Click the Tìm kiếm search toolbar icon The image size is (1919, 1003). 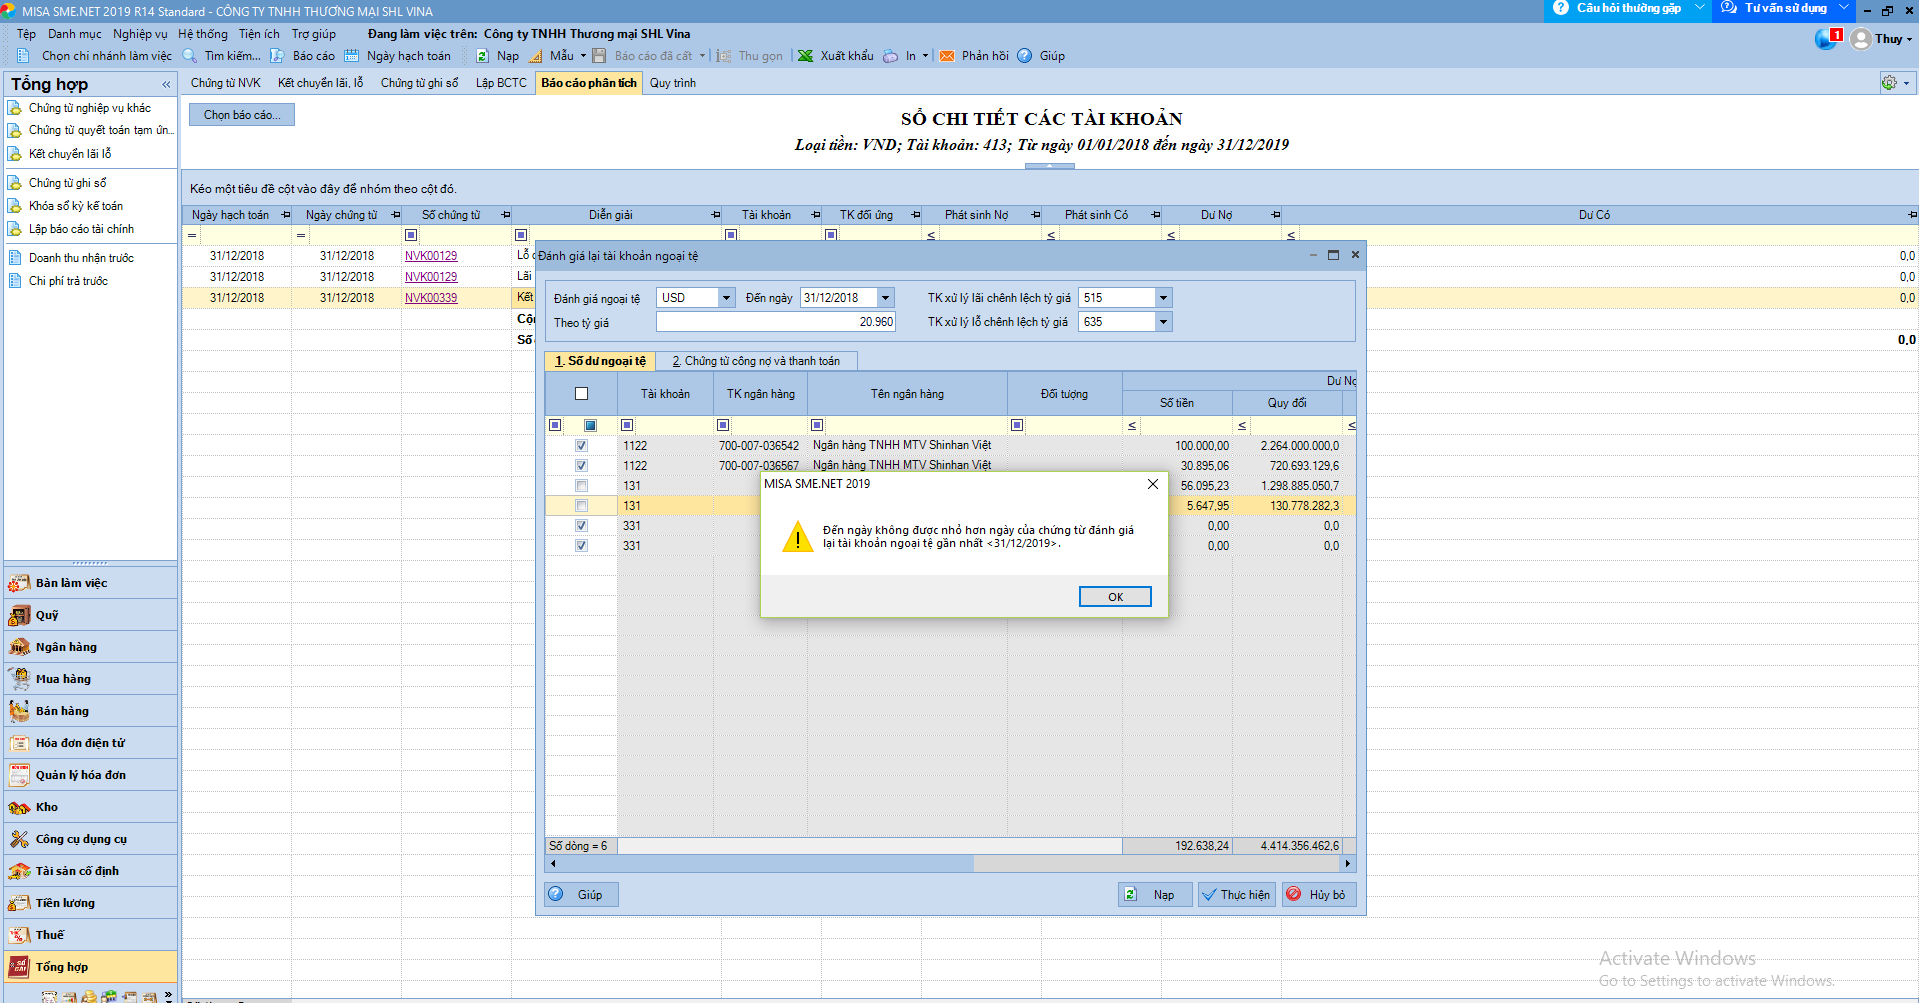pos(189,56)
